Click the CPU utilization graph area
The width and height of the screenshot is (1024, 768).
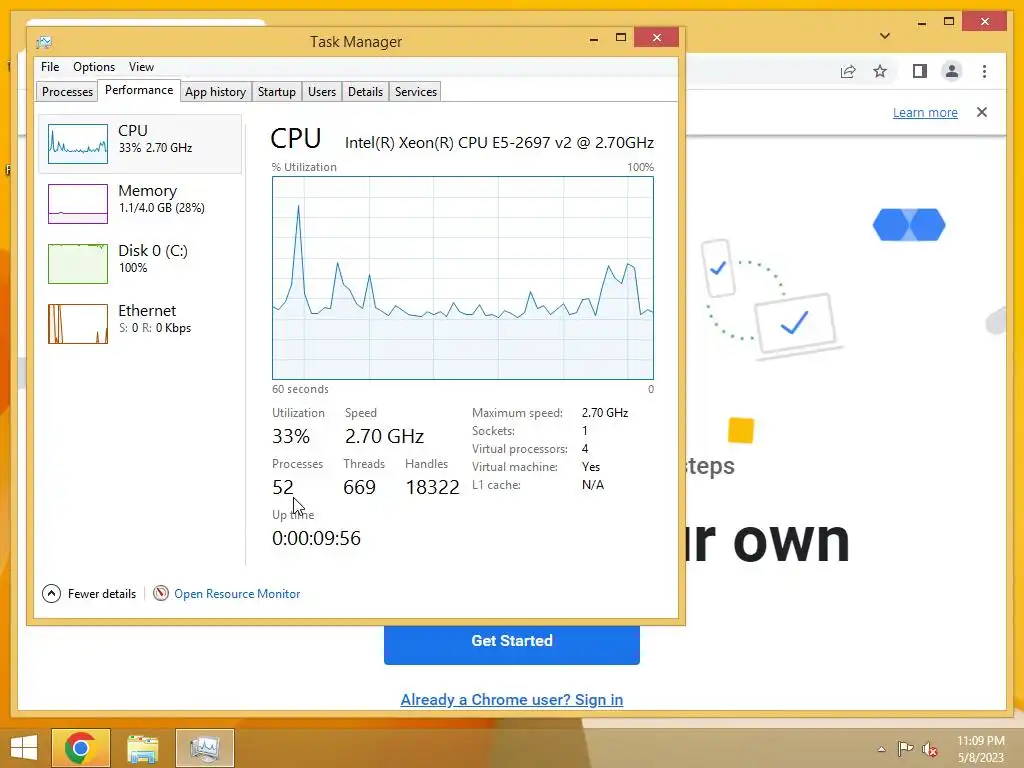(x=462, y=278)
